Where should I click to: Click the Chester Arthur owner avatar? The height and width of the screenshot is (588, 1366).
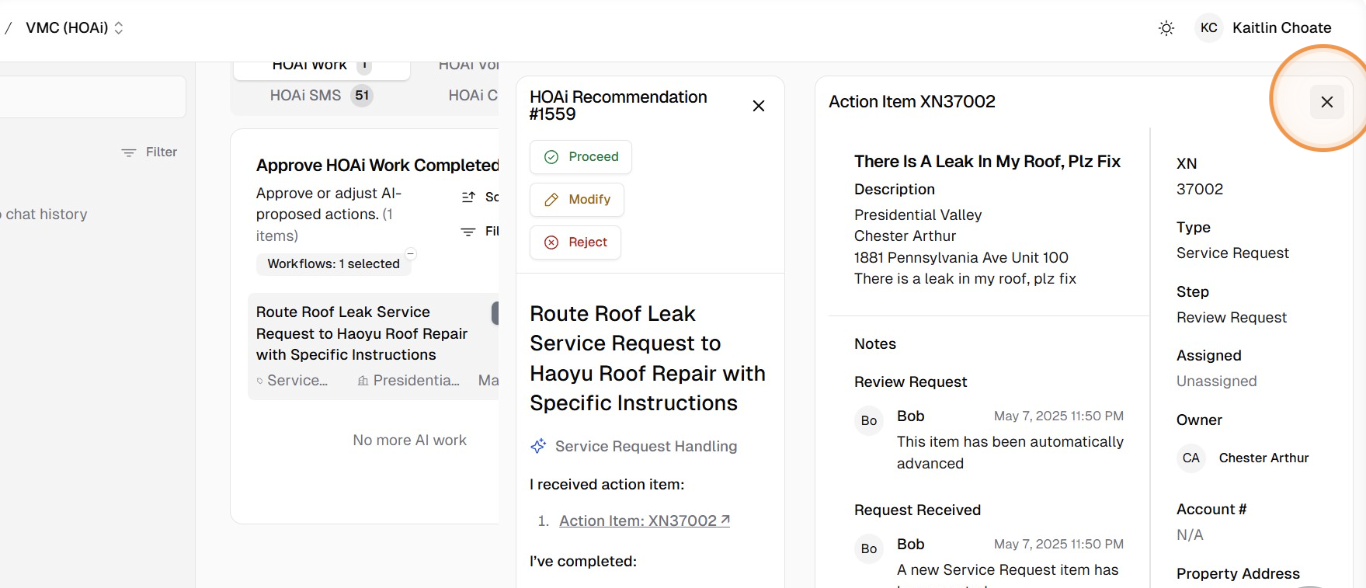(x=1190, y=458)
